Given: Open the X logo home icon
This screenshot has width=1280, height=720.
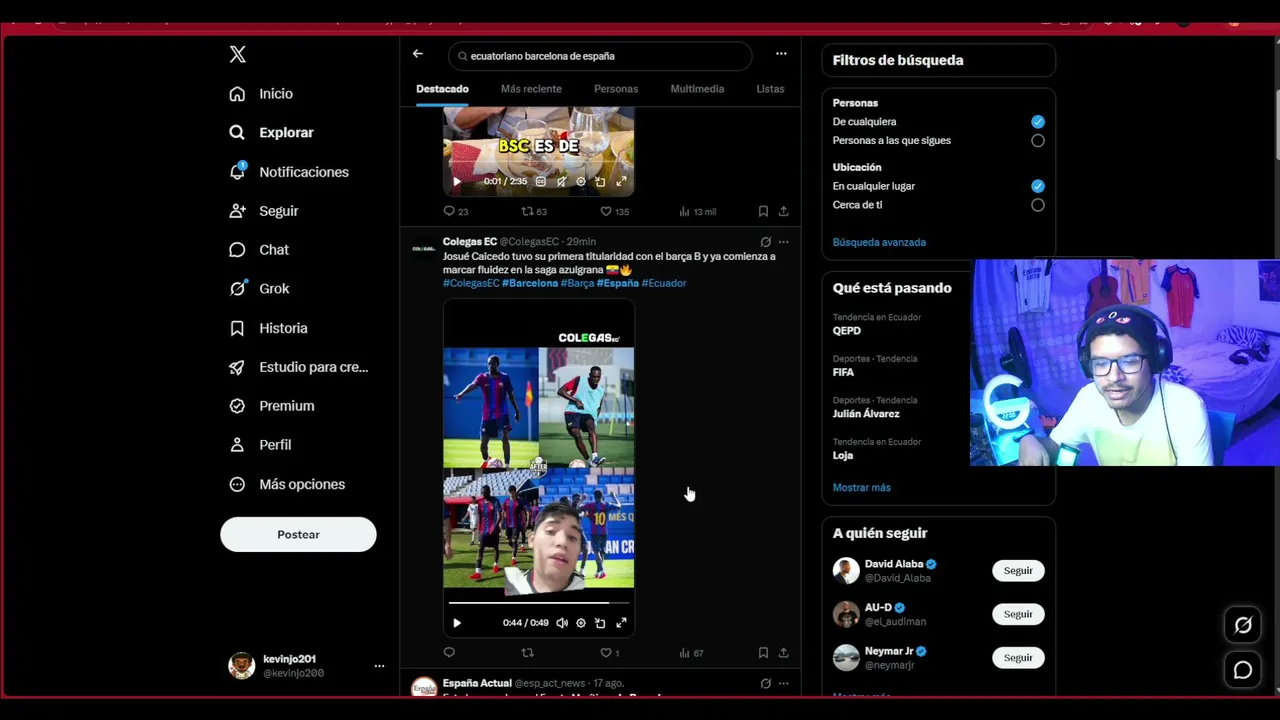Looking at the screenshot, I should (237, 54).
